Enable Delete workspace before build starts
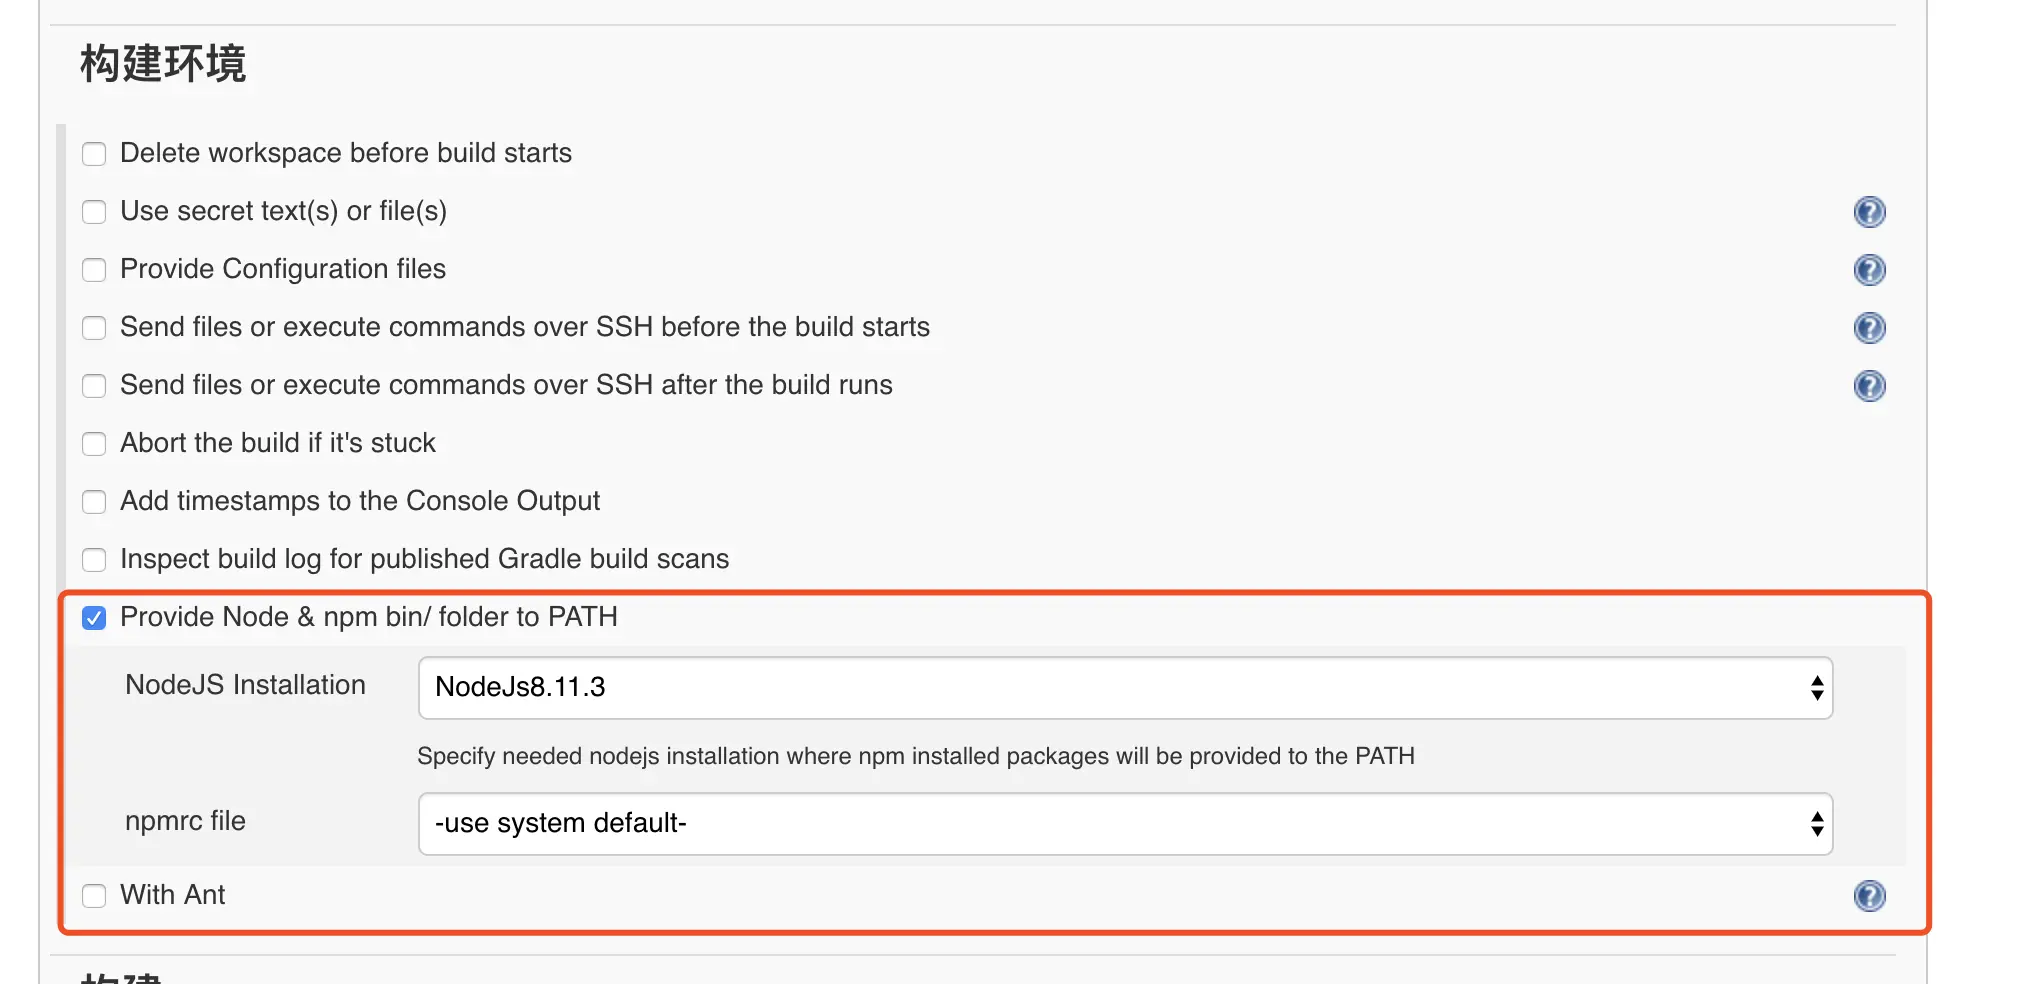2024x984 pixels. (x=94, y=154)
